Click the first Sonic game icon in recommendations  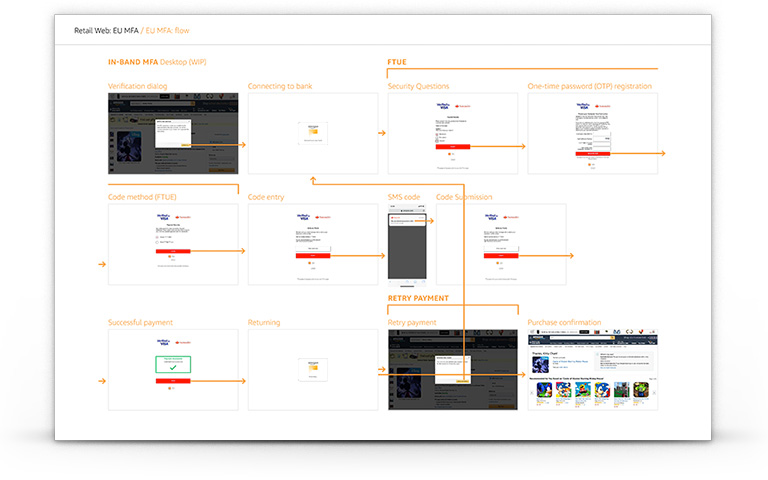[544, 390]
